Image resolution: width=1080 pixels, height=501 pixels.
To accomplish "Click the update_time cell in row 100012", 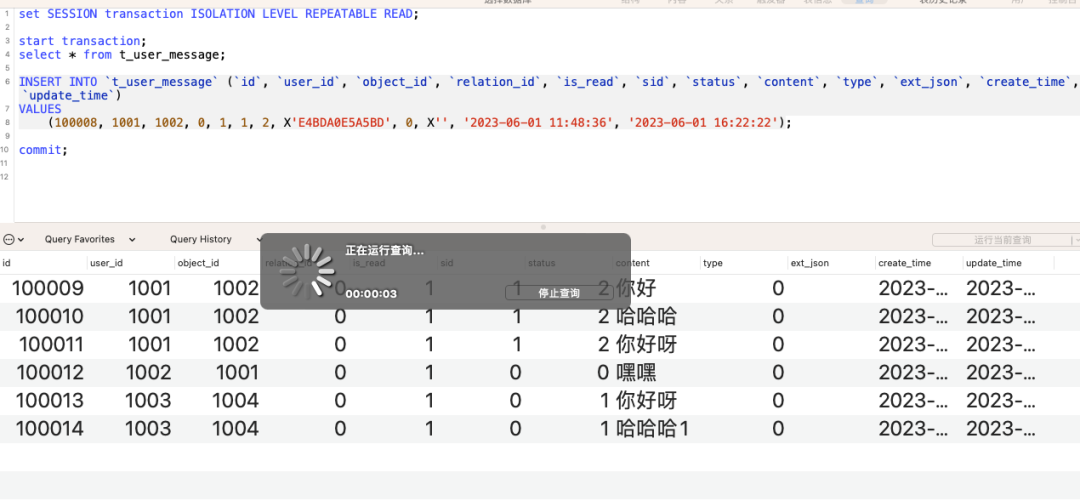I will click(x=1001, y=372).
